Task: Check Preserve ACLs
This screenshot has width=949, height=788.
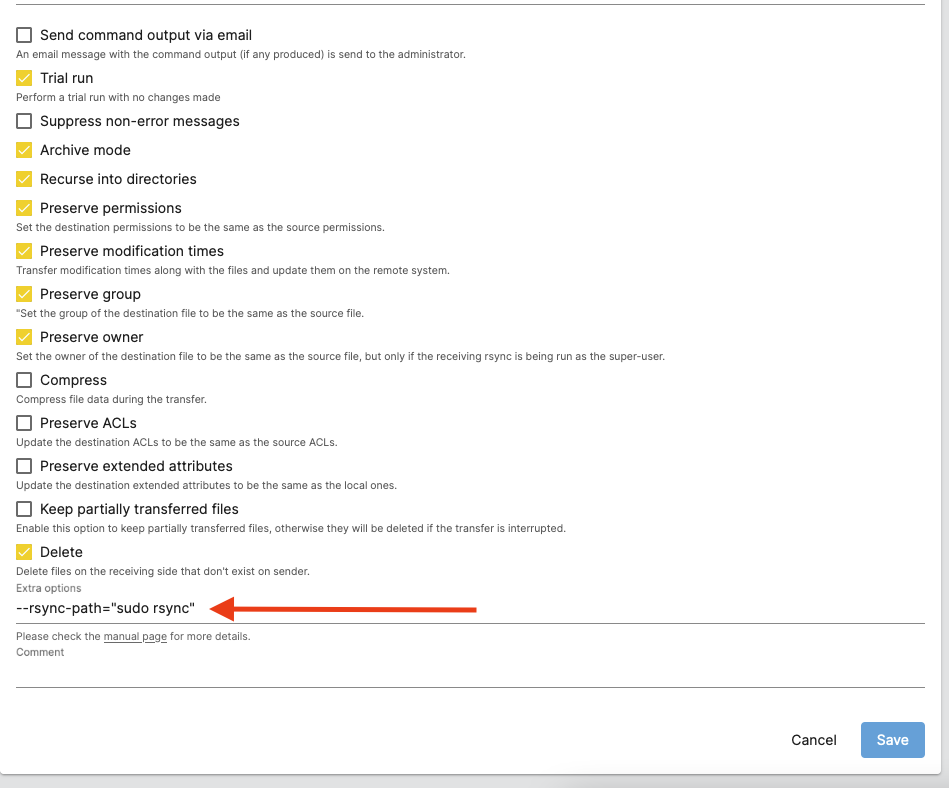Action: (x=24, y=423)
